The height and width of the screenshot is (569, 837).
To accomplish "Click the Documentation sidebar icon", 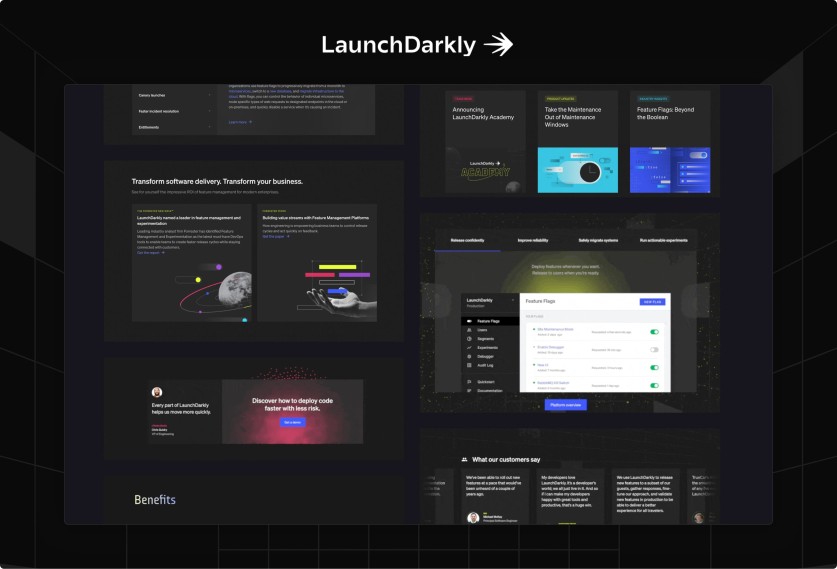I will pyautogui.click(x=469, y=390).
